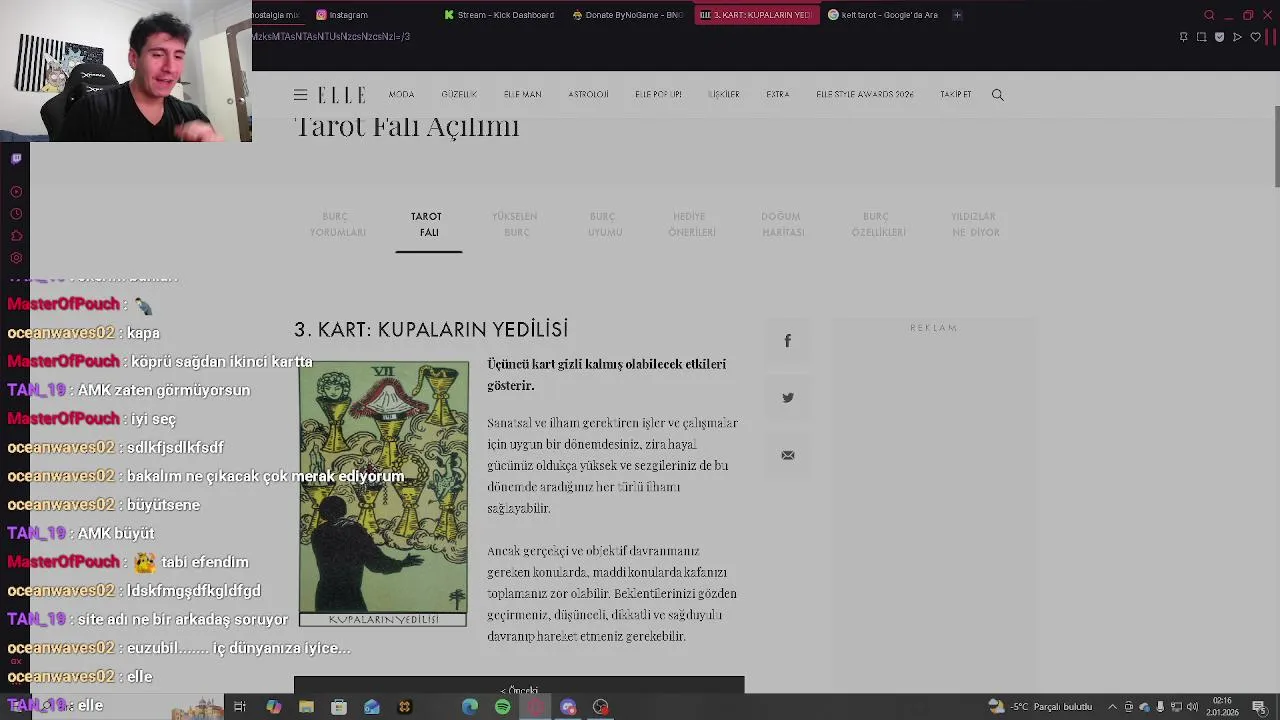Open the ELLE POP UP! menu item

(658, 95)
